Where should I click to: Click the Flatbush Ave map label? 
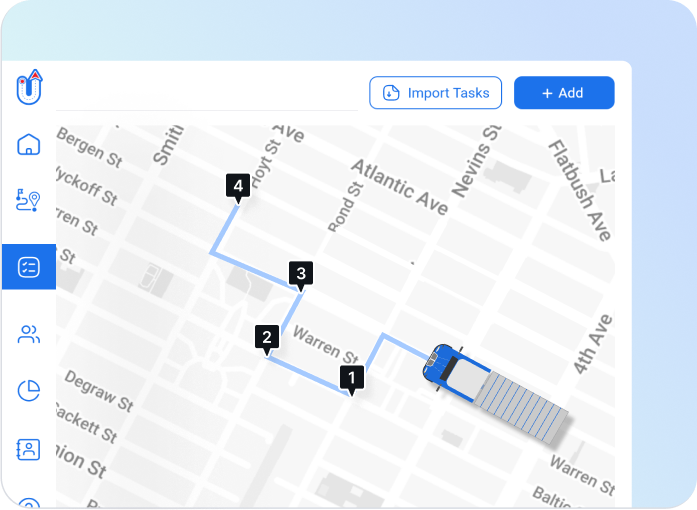tap(580, 190)
